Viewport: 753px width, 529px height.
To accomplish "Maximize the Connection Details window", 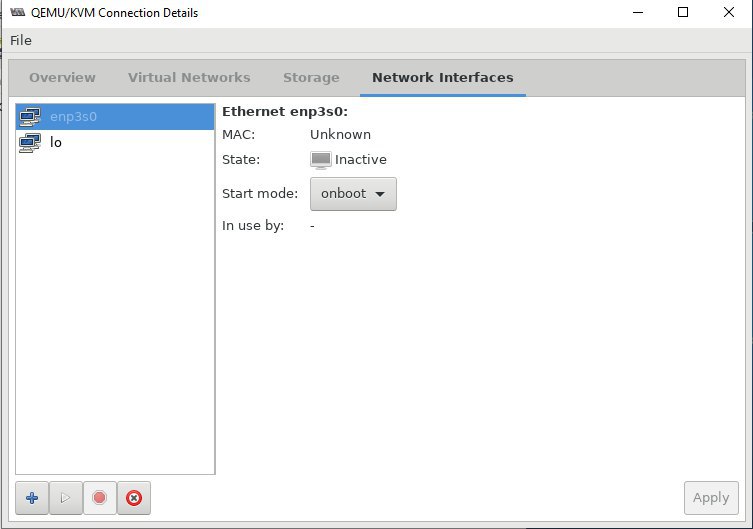I will click(x=683, y=12).
